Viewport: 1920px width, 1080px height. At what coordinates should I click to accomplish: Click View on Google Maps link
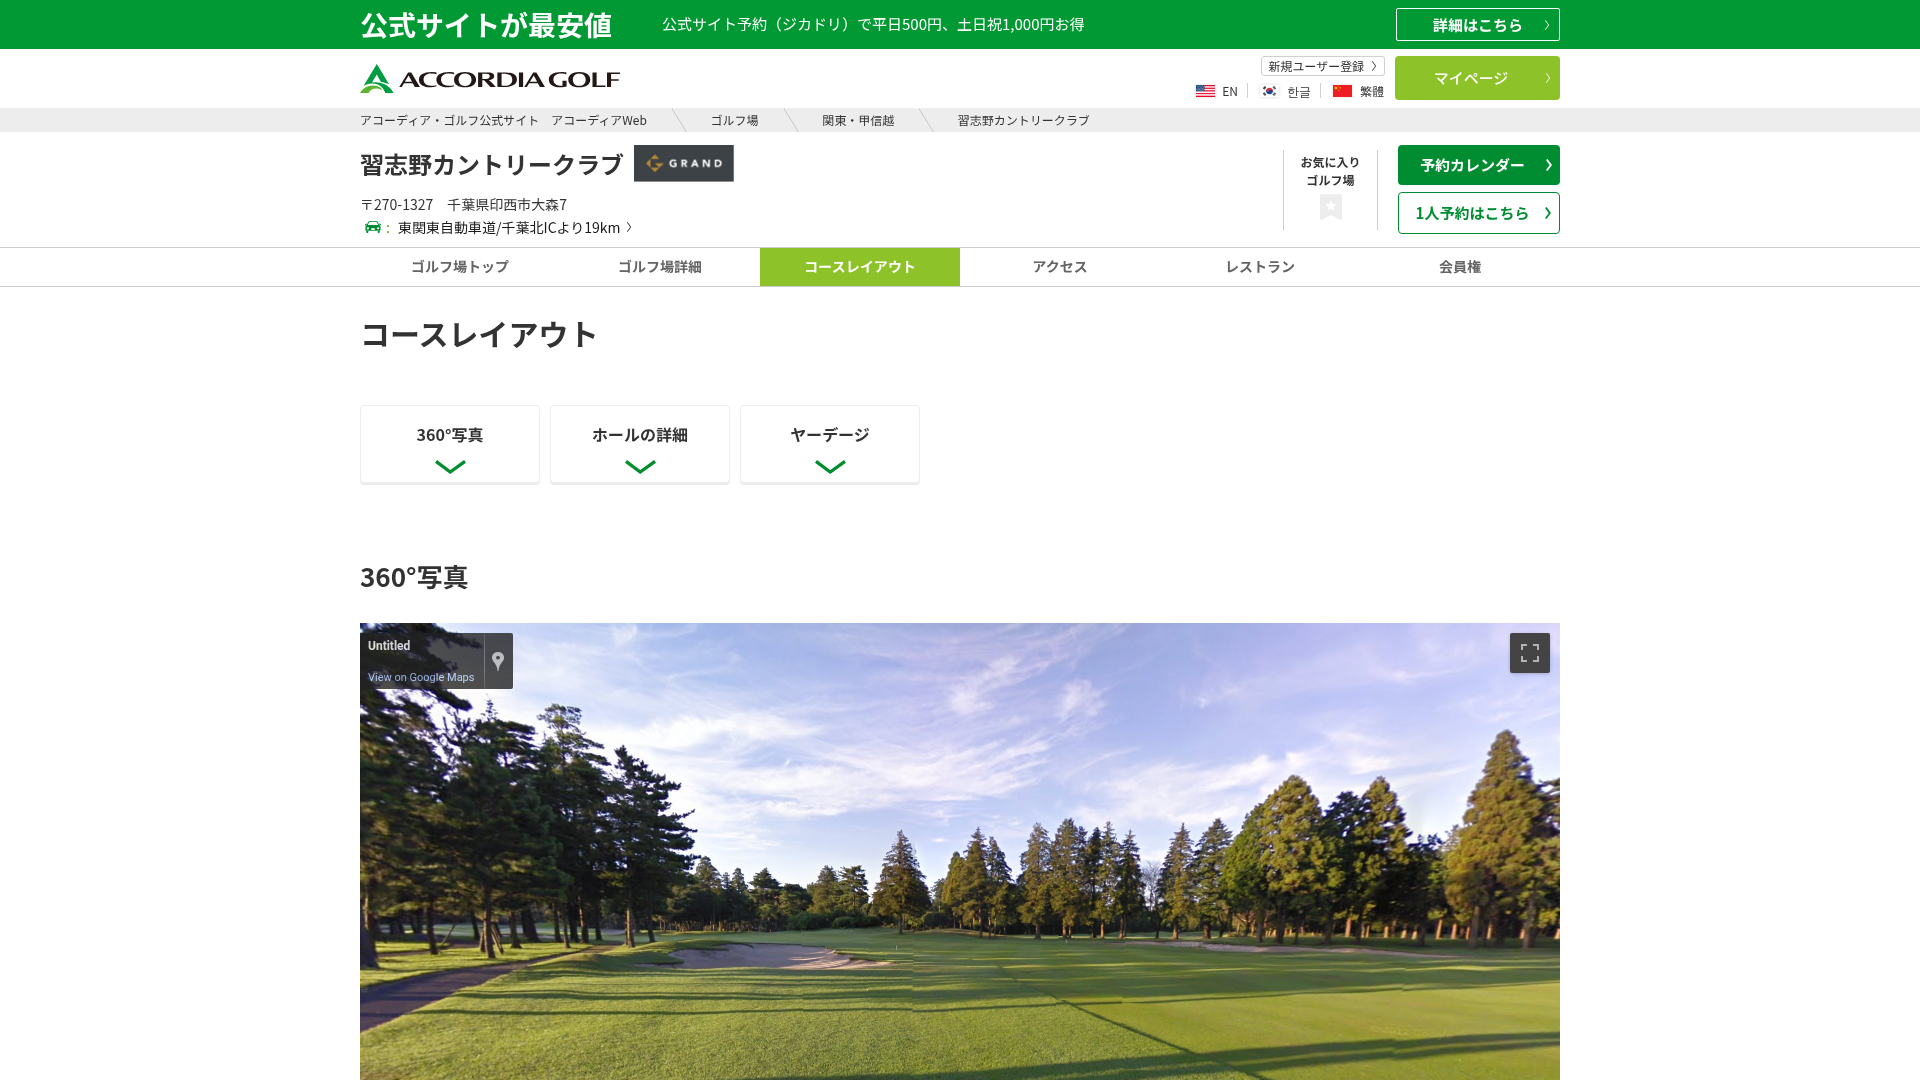[x=421, y=677]
